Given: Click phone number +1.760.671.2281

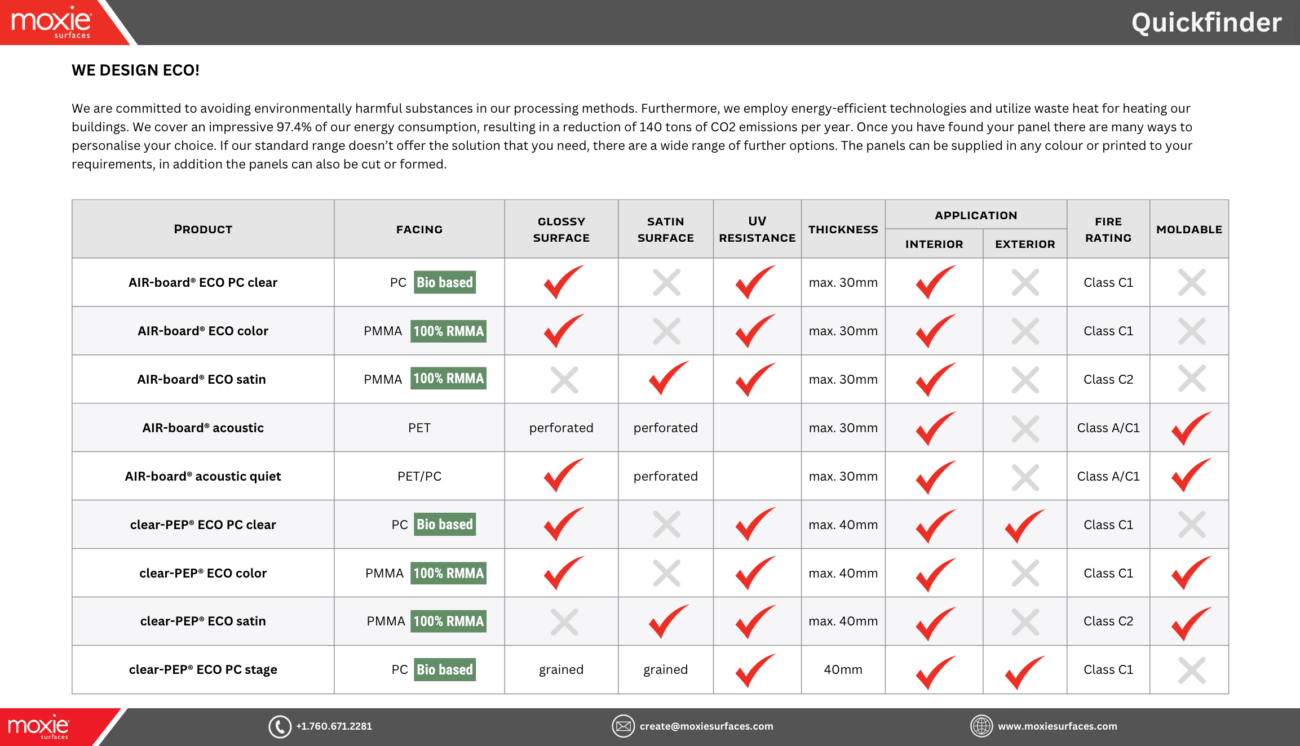Looking at the screenshot, I should [x=334, y=727].
